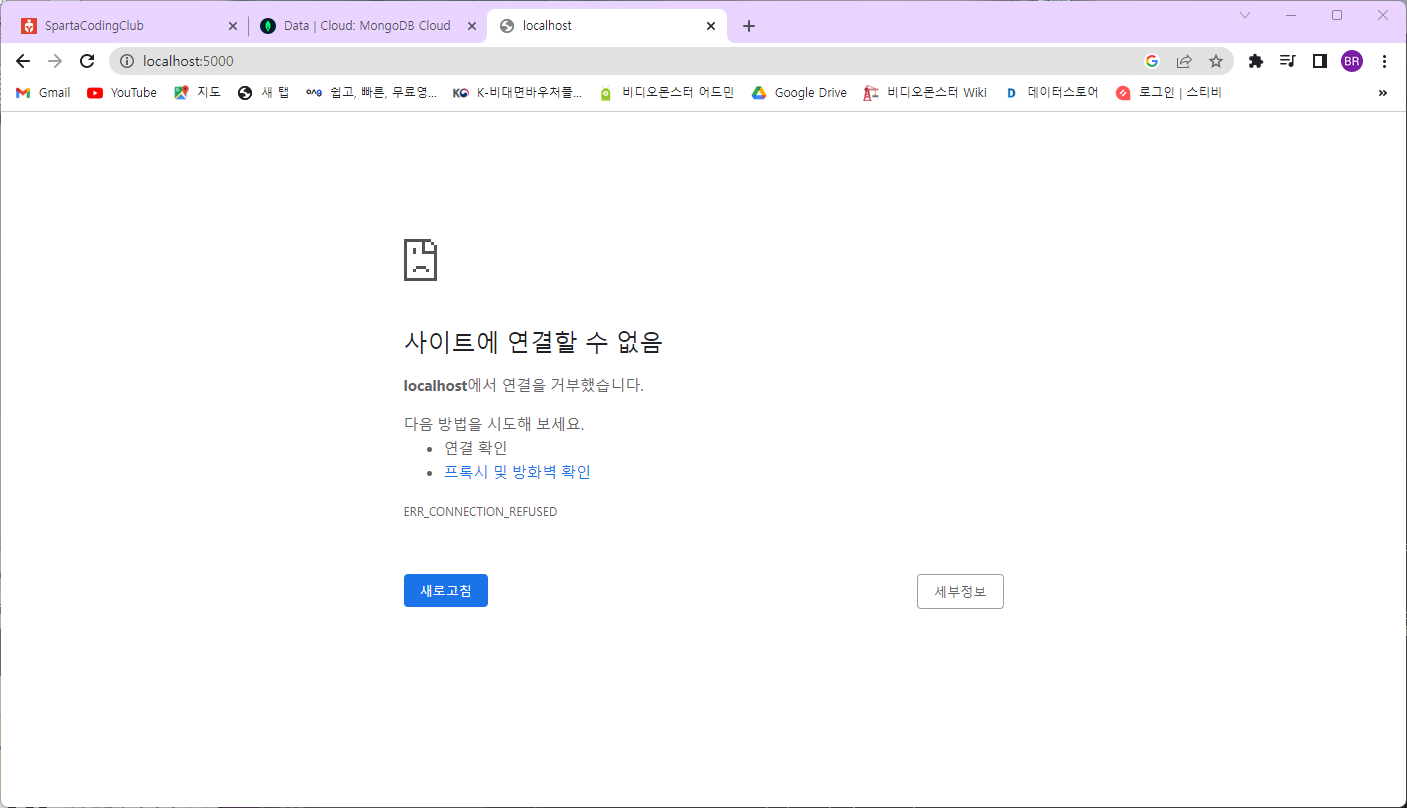This screenshot has width=1407, height=808.
Task: Open the 새 탭 bookmark
Action: pyautogui.click(x=263, y=93)
